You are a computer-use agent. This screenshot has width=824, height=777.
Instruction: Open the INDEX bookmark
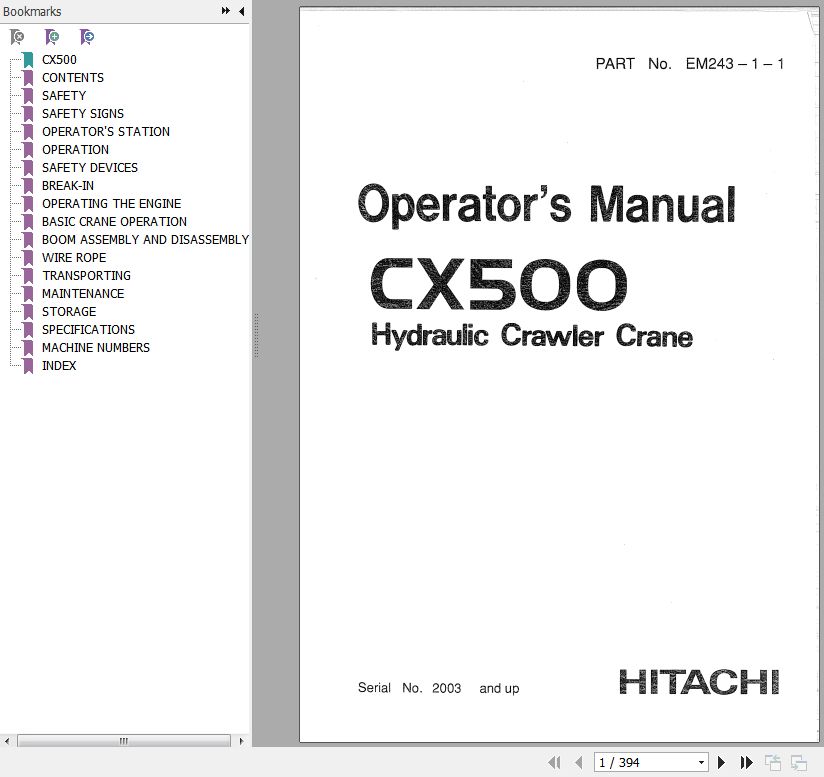(59, 365)
